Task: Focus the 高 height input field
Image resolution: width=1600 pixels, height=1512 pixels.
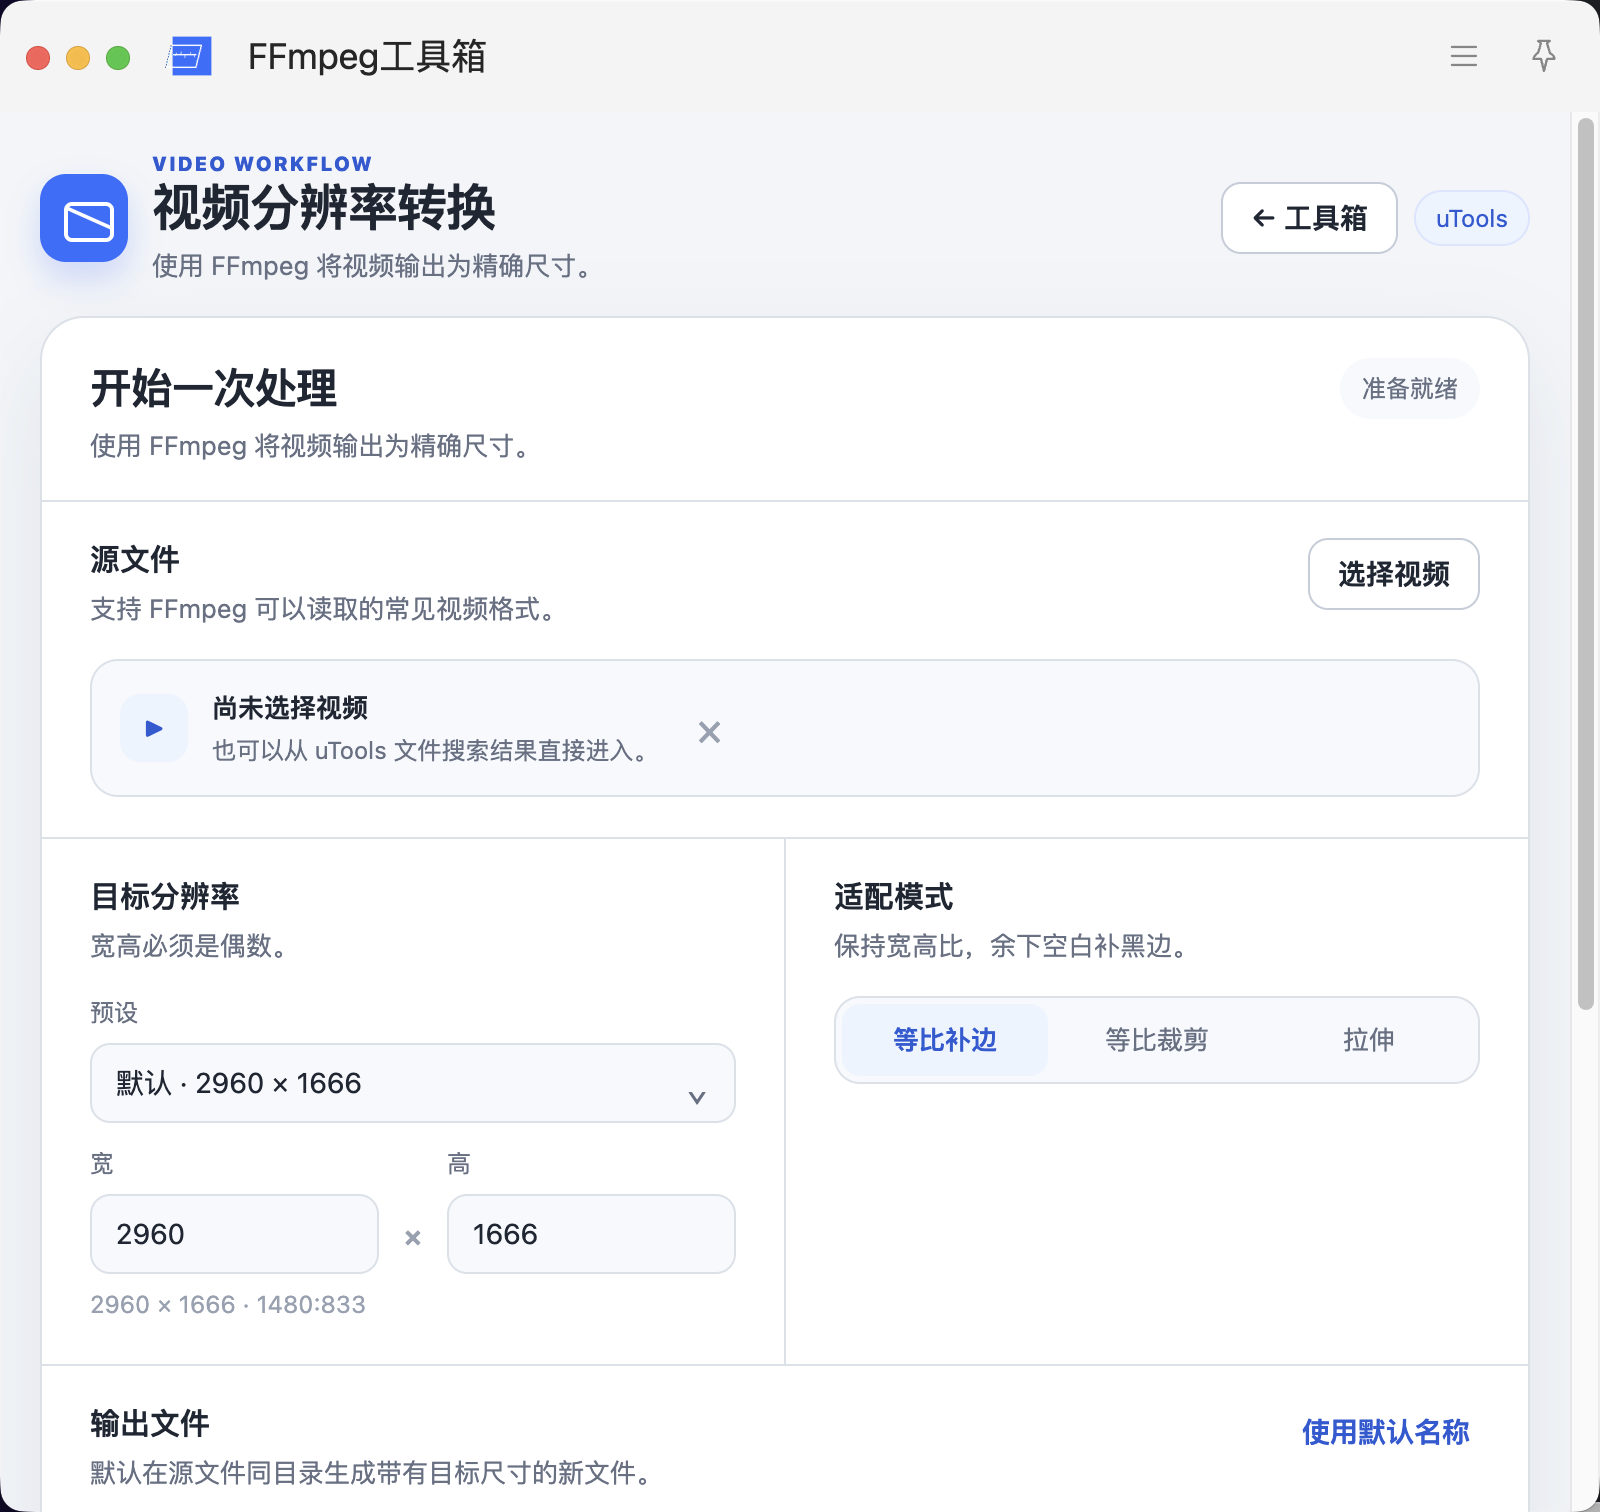Action: [x=591, y=1234]
